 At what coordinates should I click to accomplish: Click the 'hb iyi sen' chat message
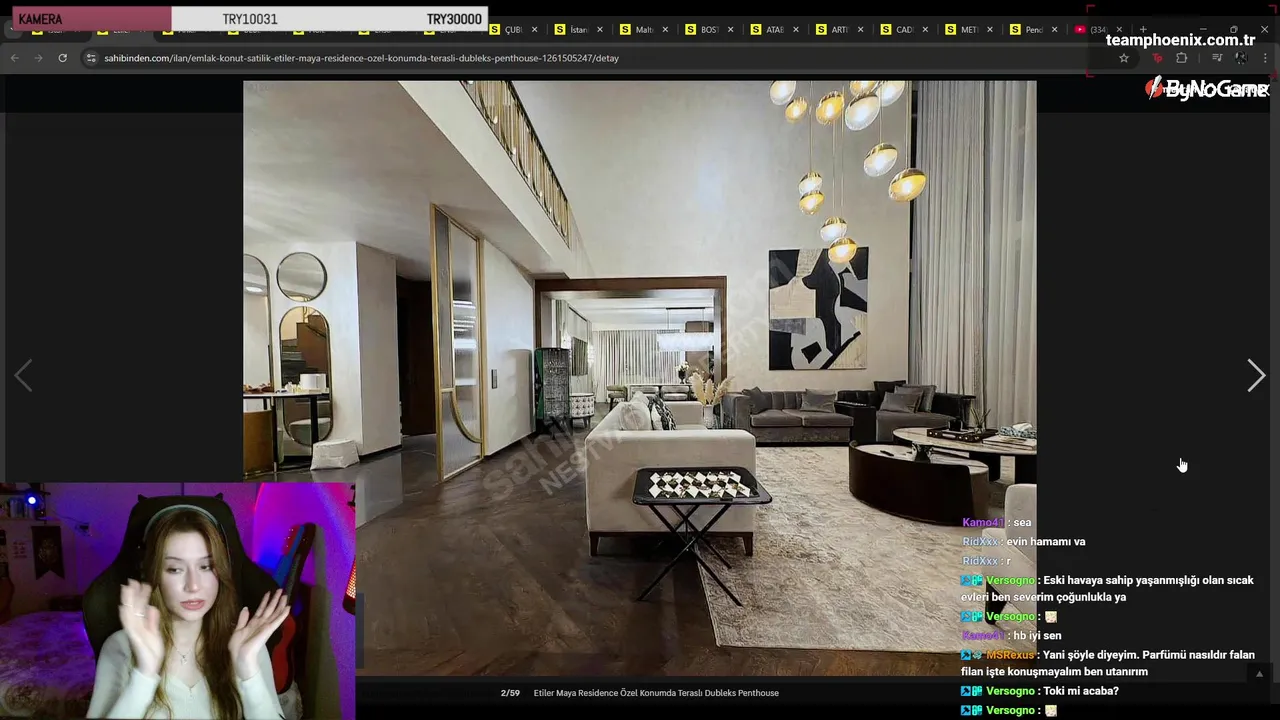(1012, 636)
